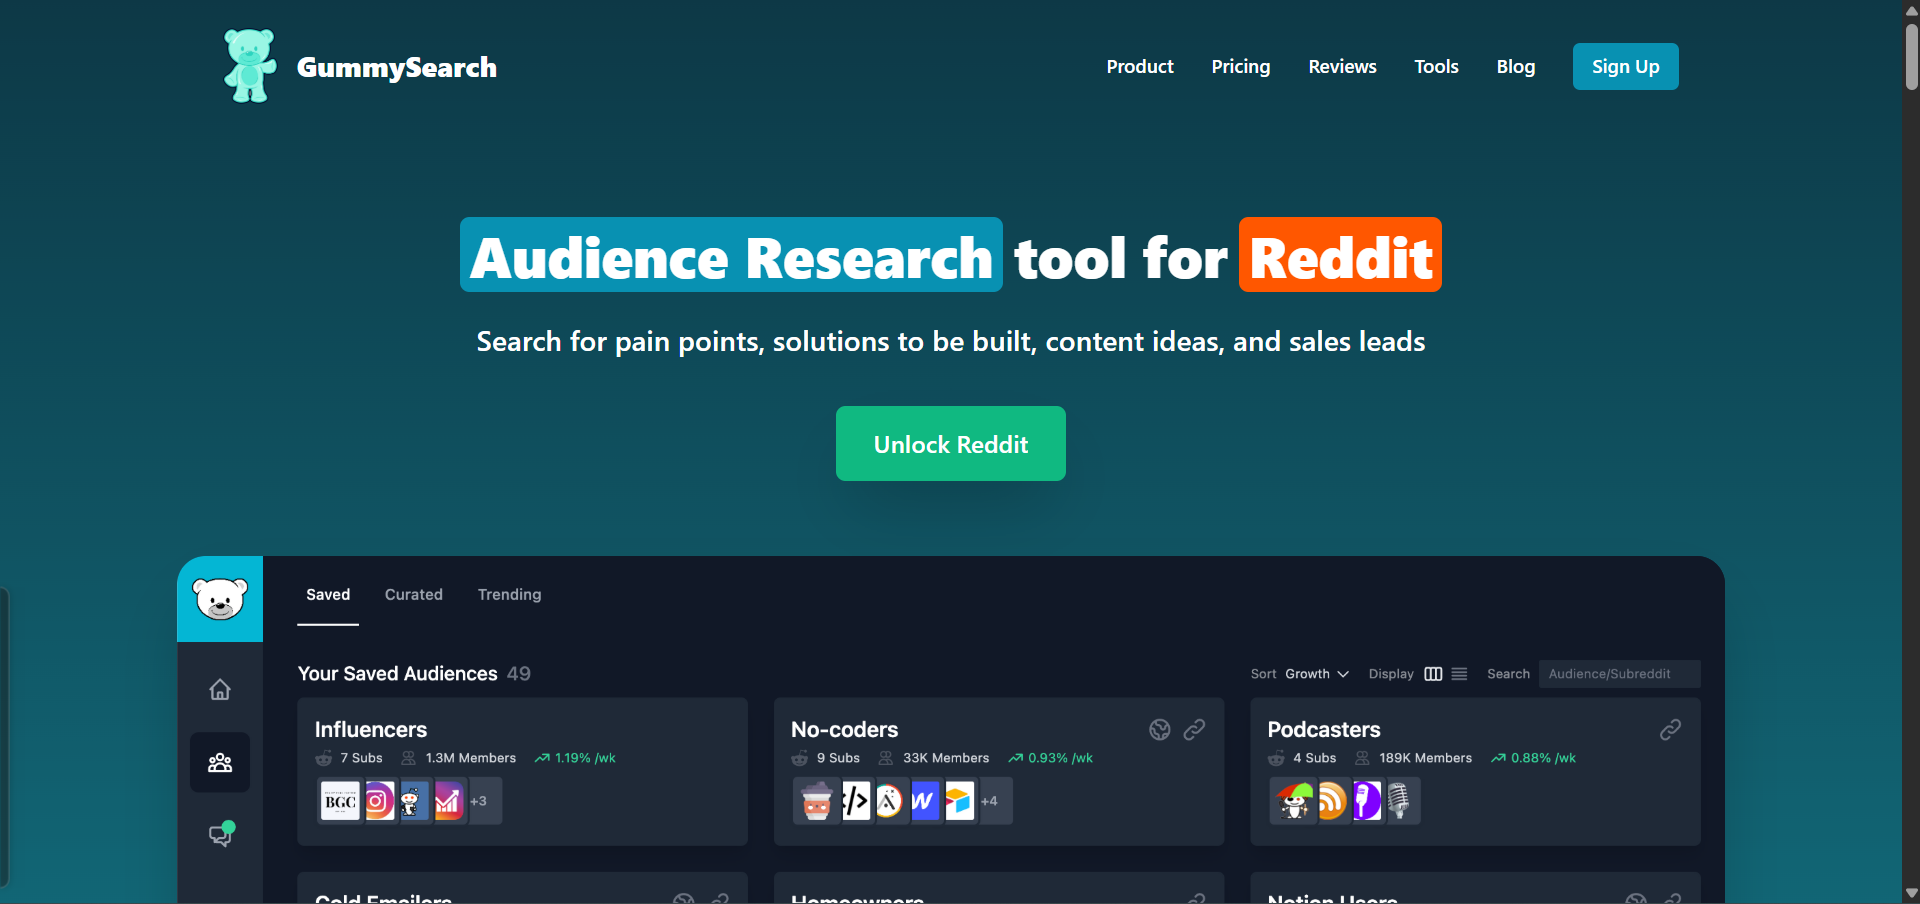Switch to the Curated tab
Screen dimensions: 1920x904
pos(414,595)
